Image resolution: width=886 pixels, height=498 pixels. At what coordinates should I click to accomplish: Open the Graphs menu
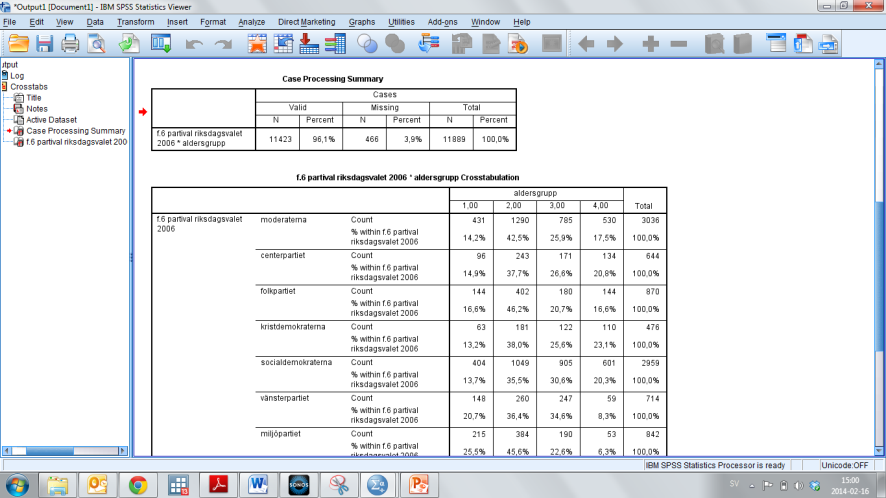(x=362, y=22)
